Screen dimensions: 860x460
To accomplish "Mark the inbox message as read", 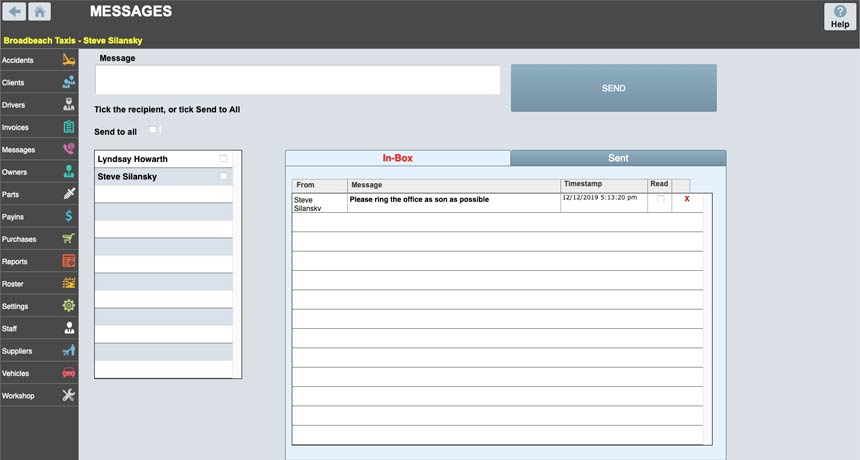I will (x=660, y=200).
